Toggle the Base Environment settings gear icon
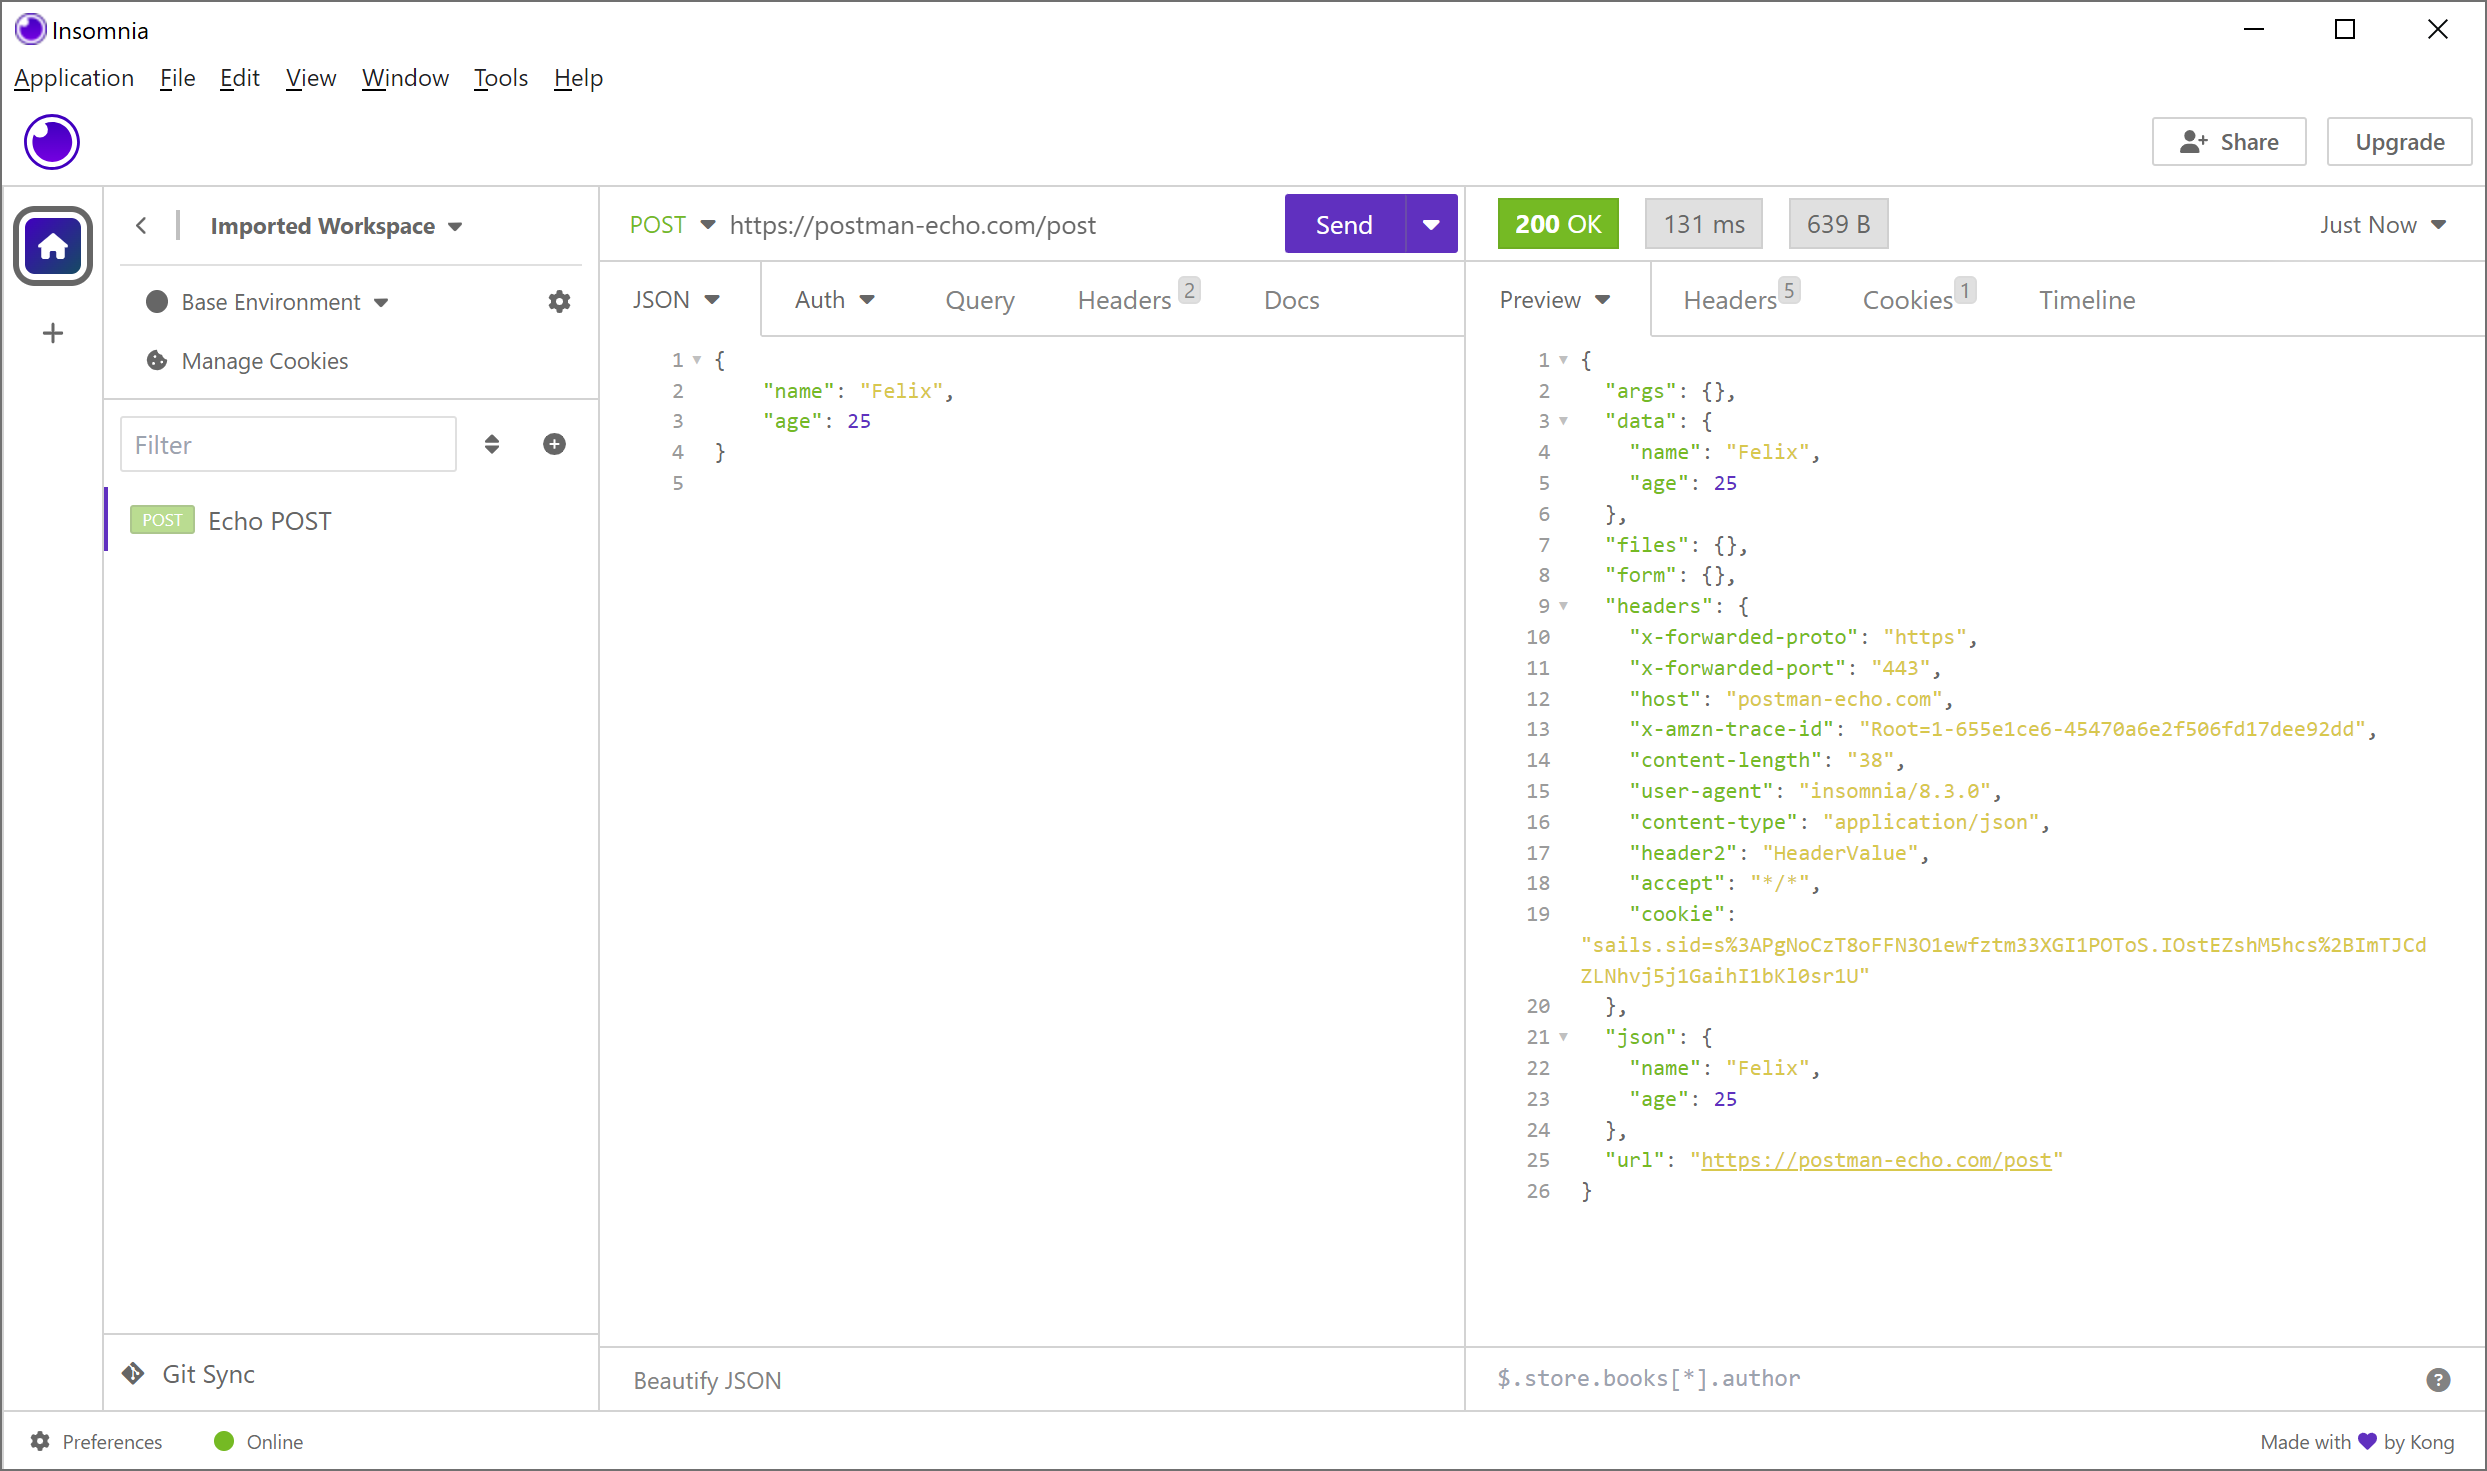Screen dimensions: 2487x1471 (558, 301)
